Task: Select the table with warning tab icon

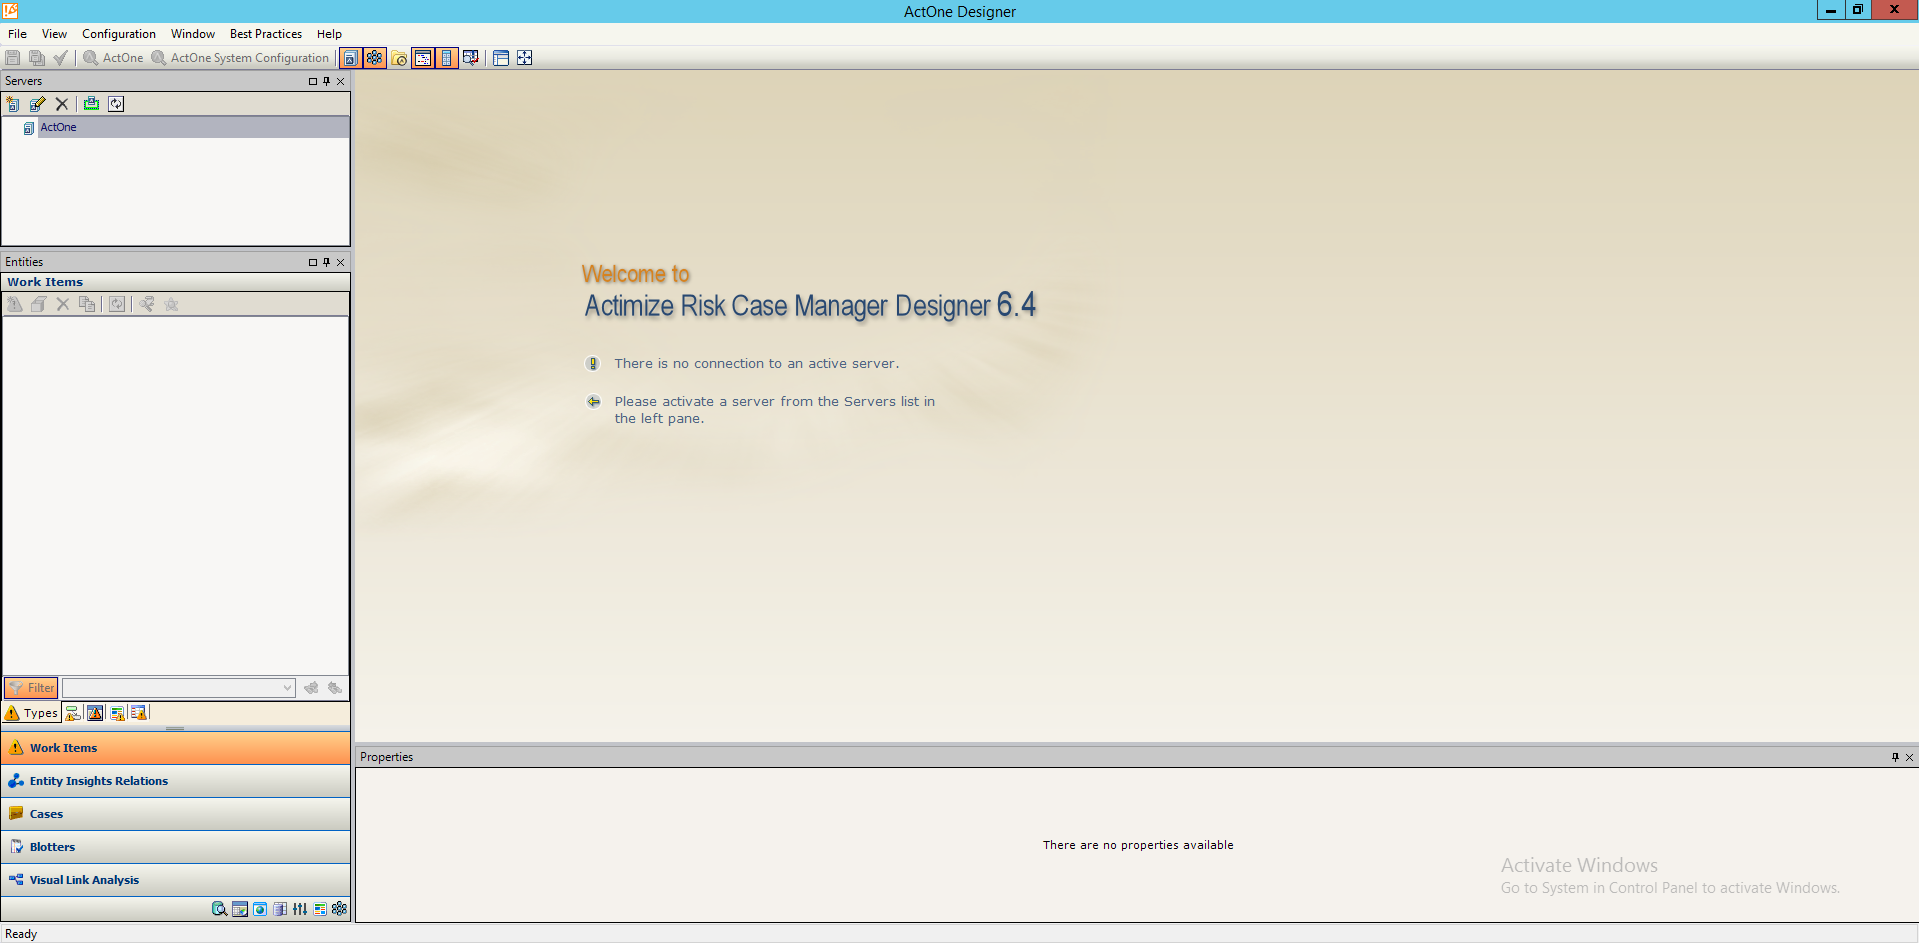Action: (139, 713)
